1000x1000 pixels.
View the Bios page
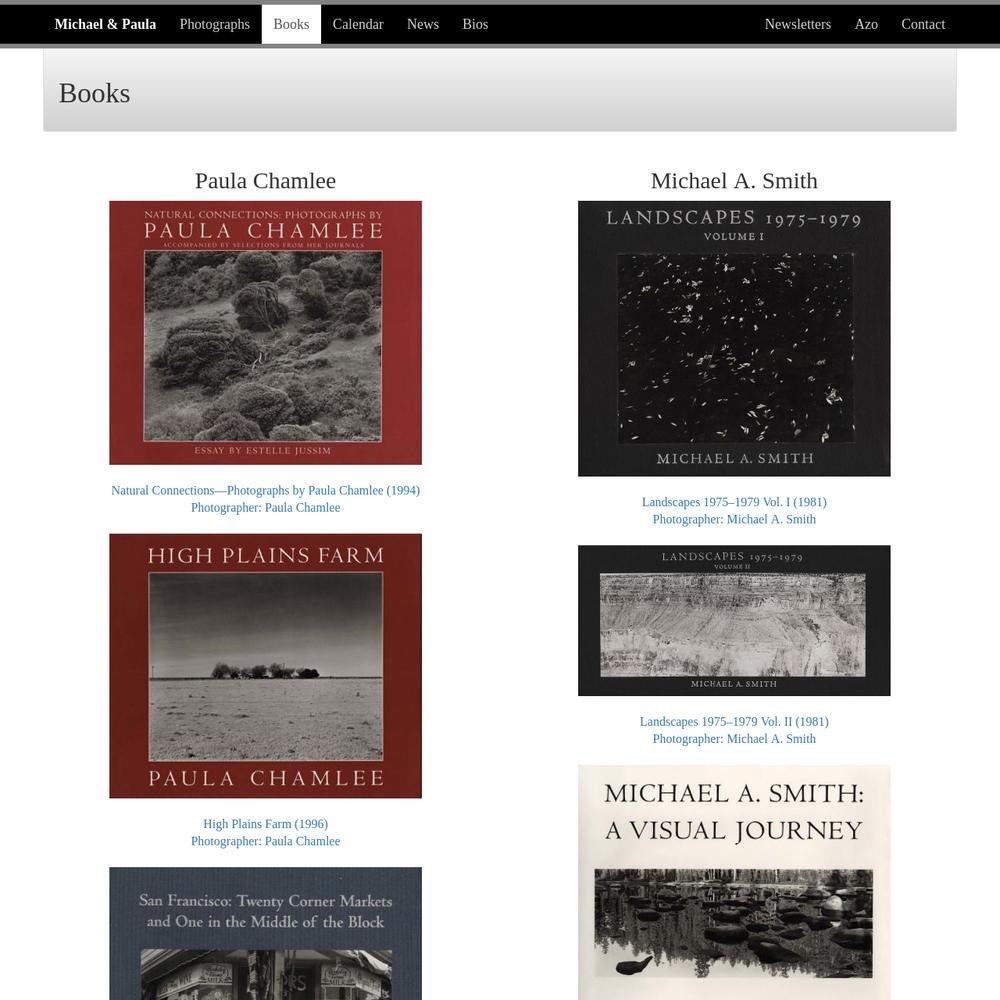pyautogui.click(x=475, y=24)
